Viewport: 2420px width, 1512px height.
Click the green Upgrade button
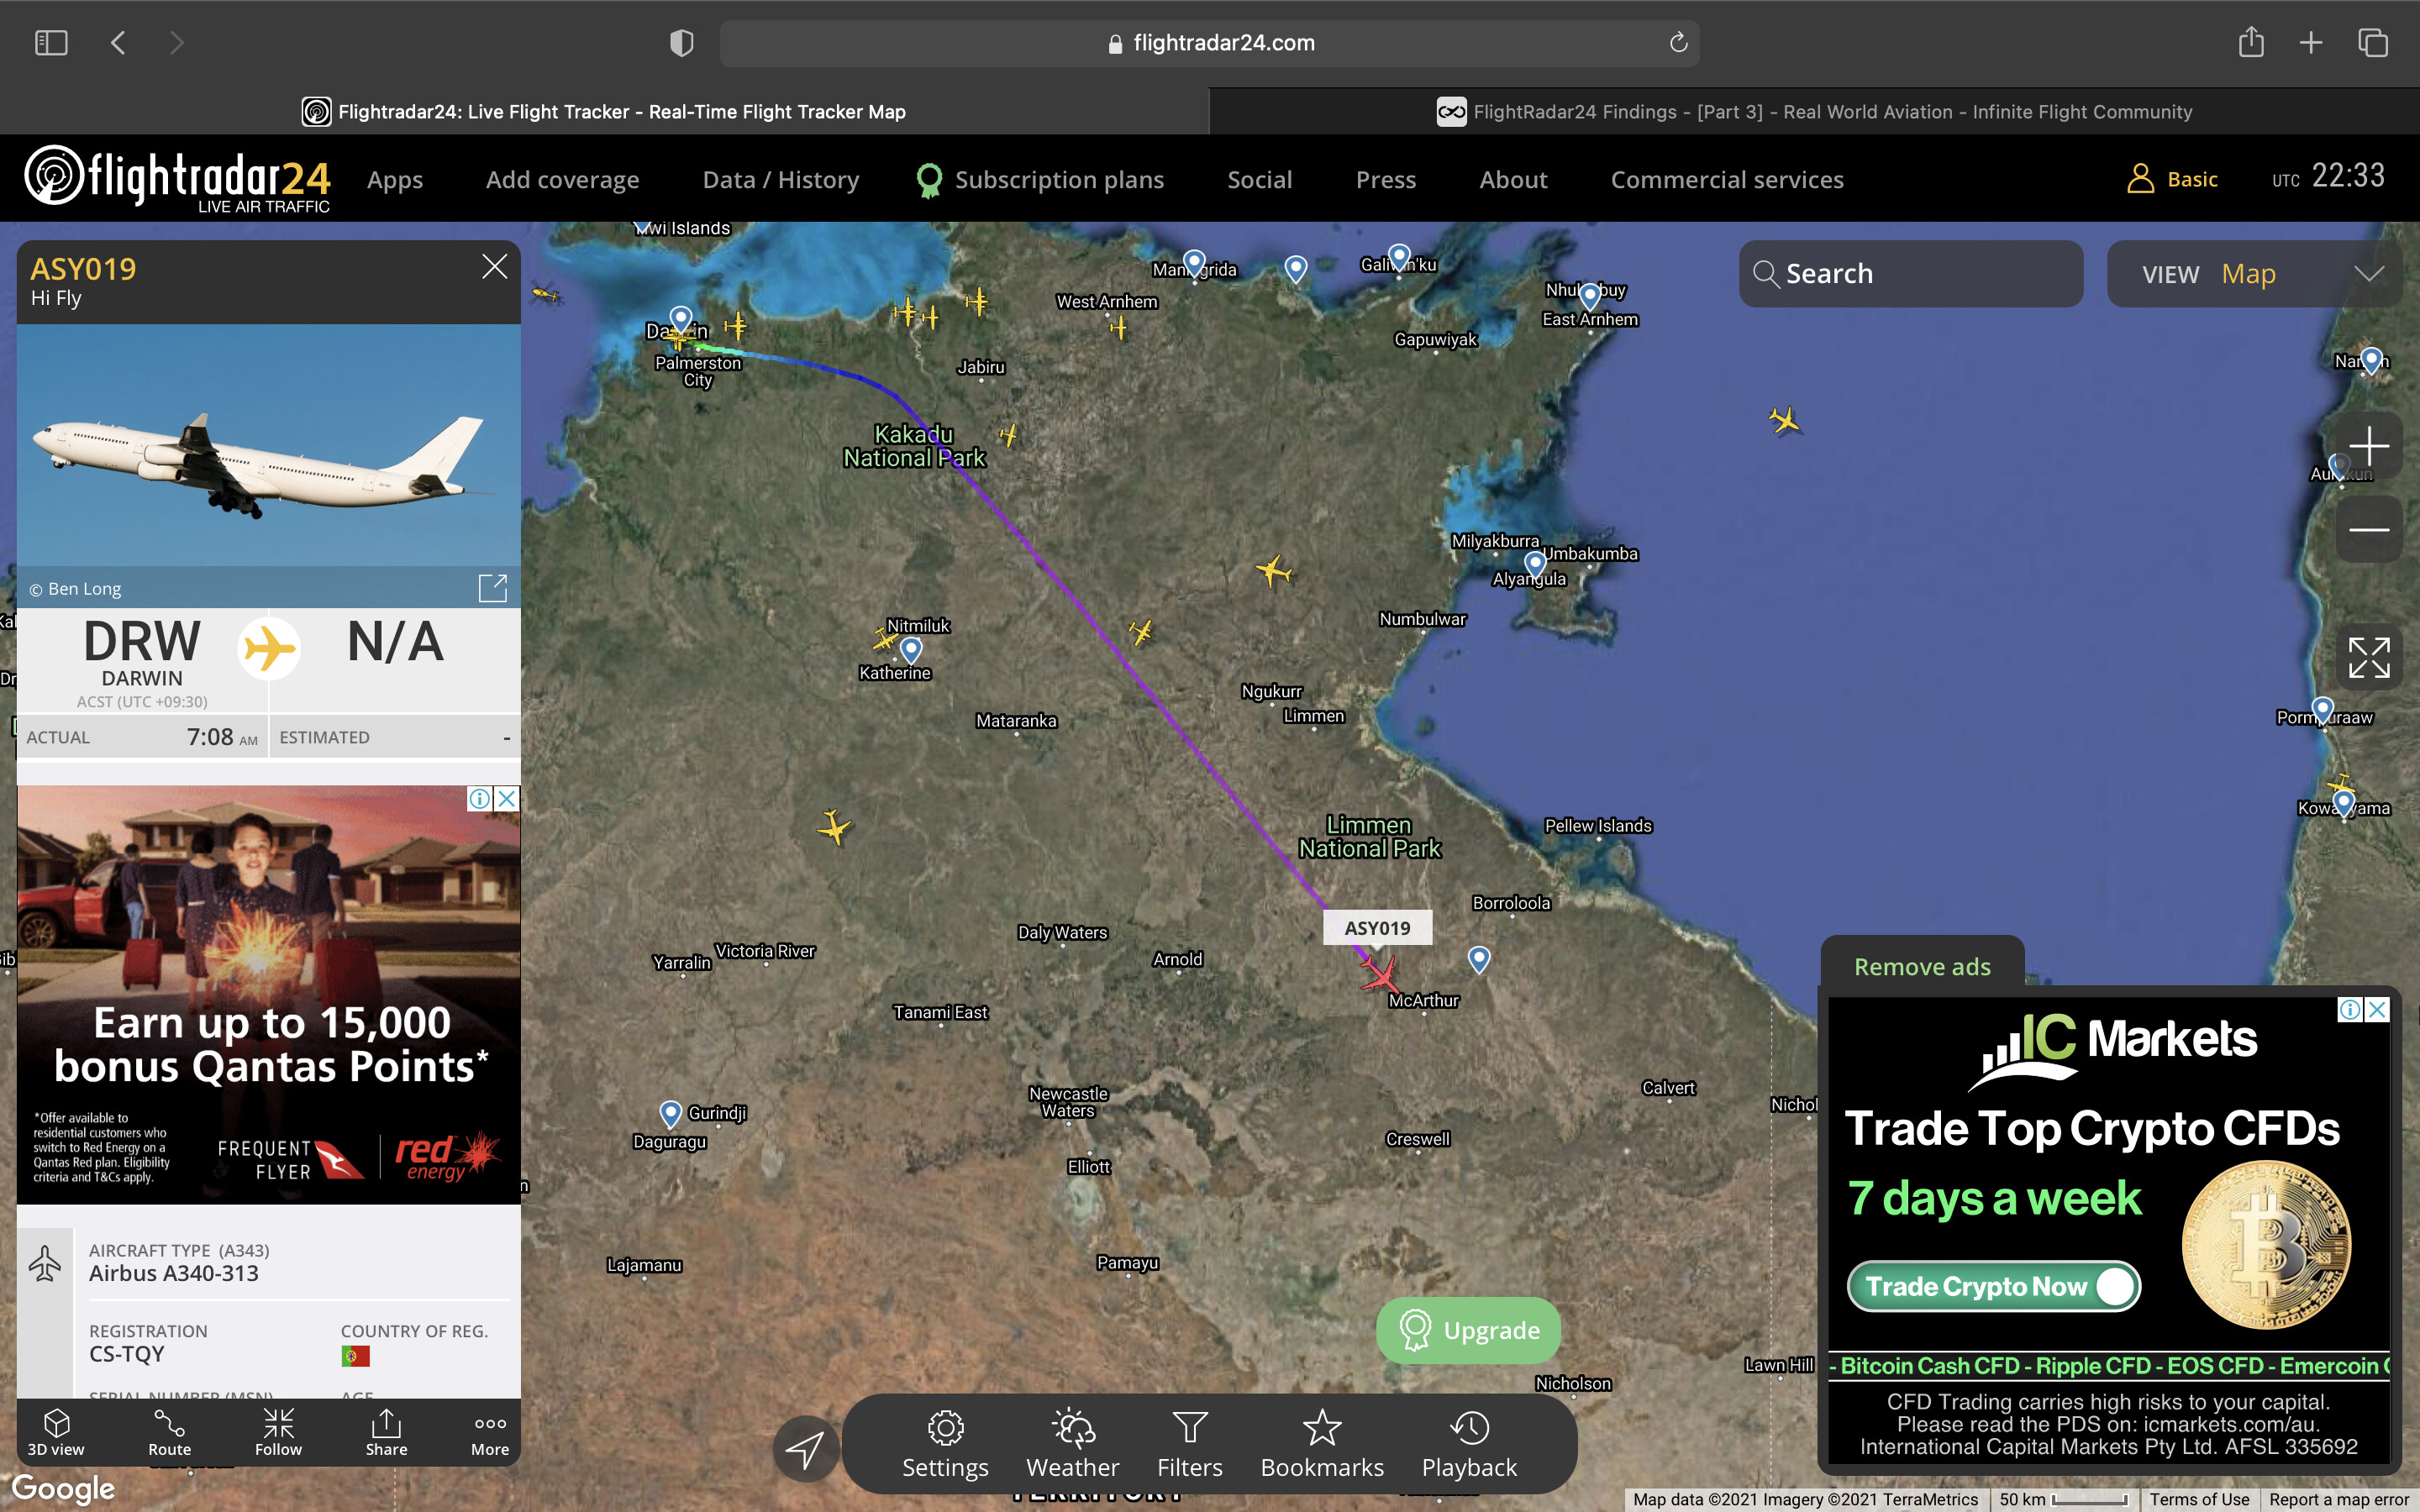1468,1330
